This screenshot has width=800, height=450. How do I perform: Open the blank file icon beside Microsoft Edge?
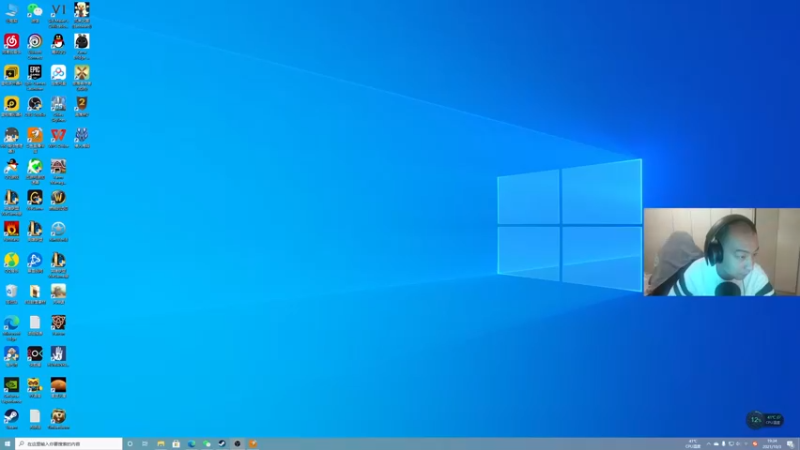[x=35, y=324]
